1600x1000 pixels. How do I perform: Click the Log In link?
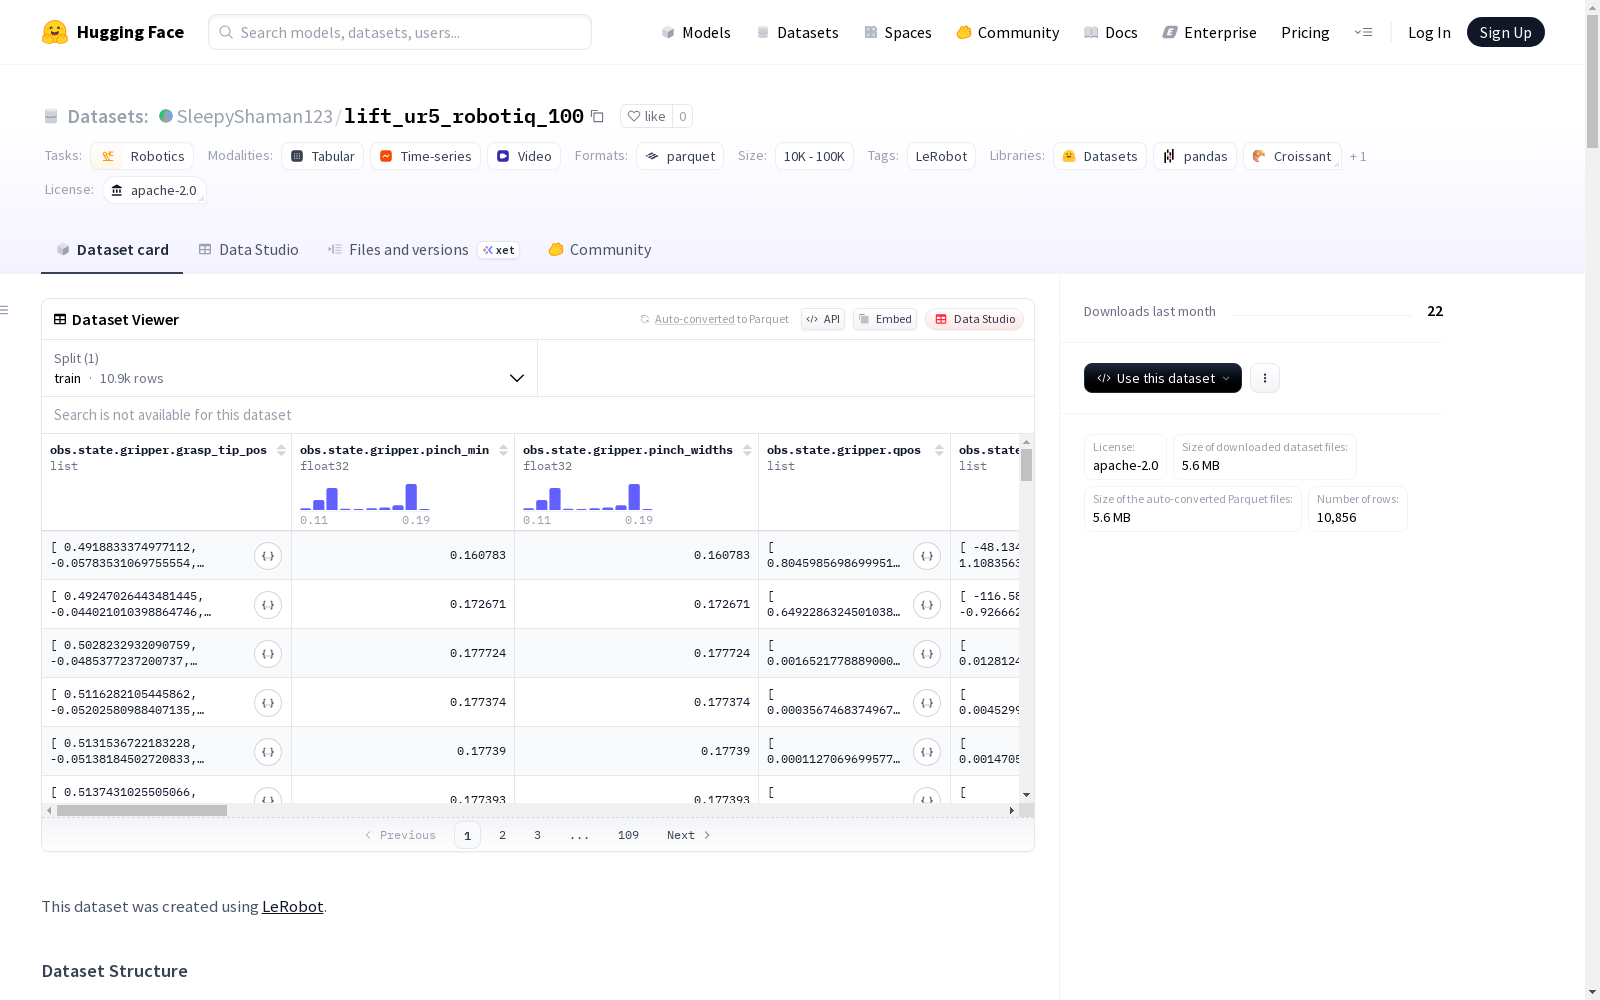[1429, 32]
